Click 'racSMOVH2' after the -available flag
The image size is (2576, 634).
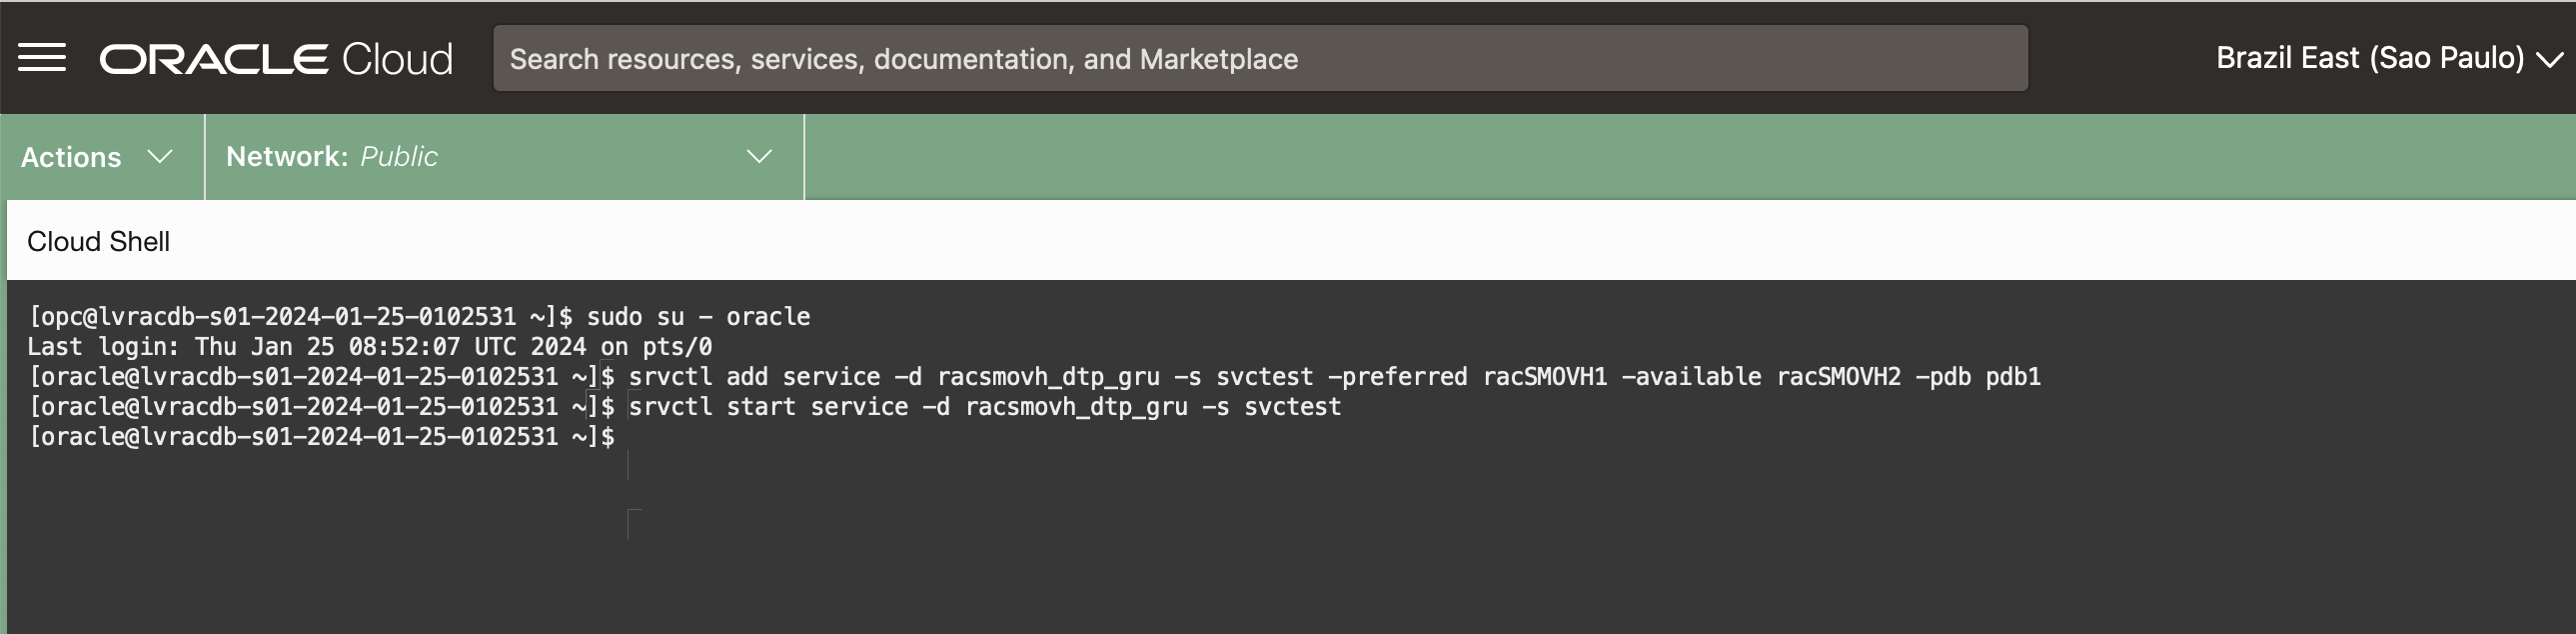coord(1838,377)
